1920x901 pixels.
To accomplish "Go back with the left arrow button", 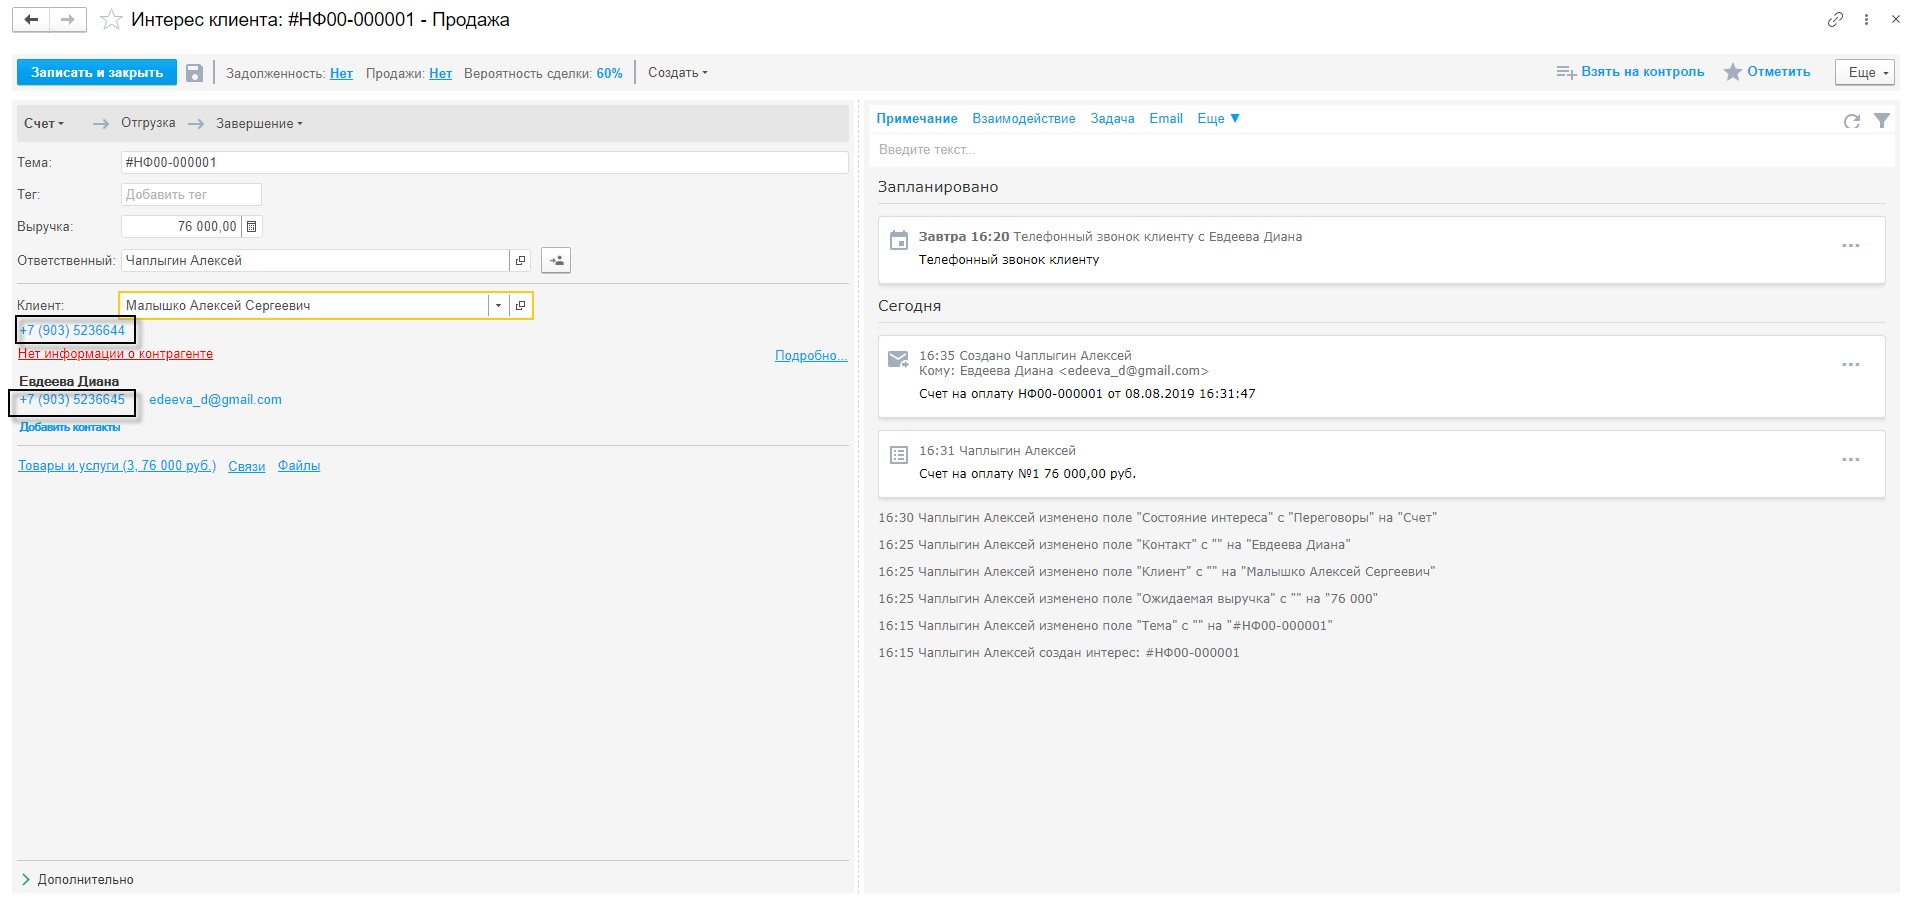I will click(32, 20).
